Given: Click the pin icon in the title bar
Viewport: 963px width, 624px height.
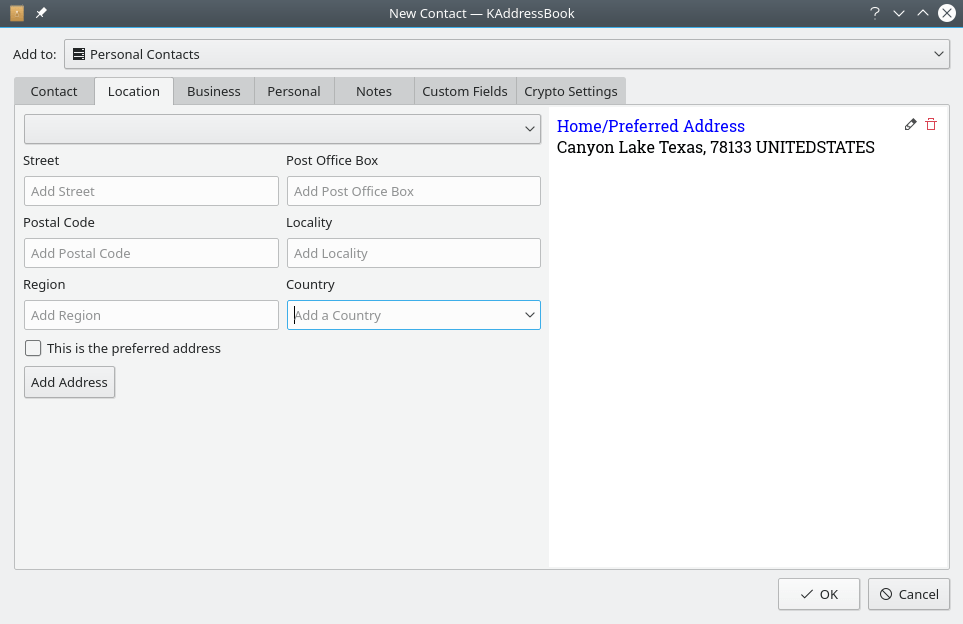Looking at the screenshot, I should pos(41,13).
